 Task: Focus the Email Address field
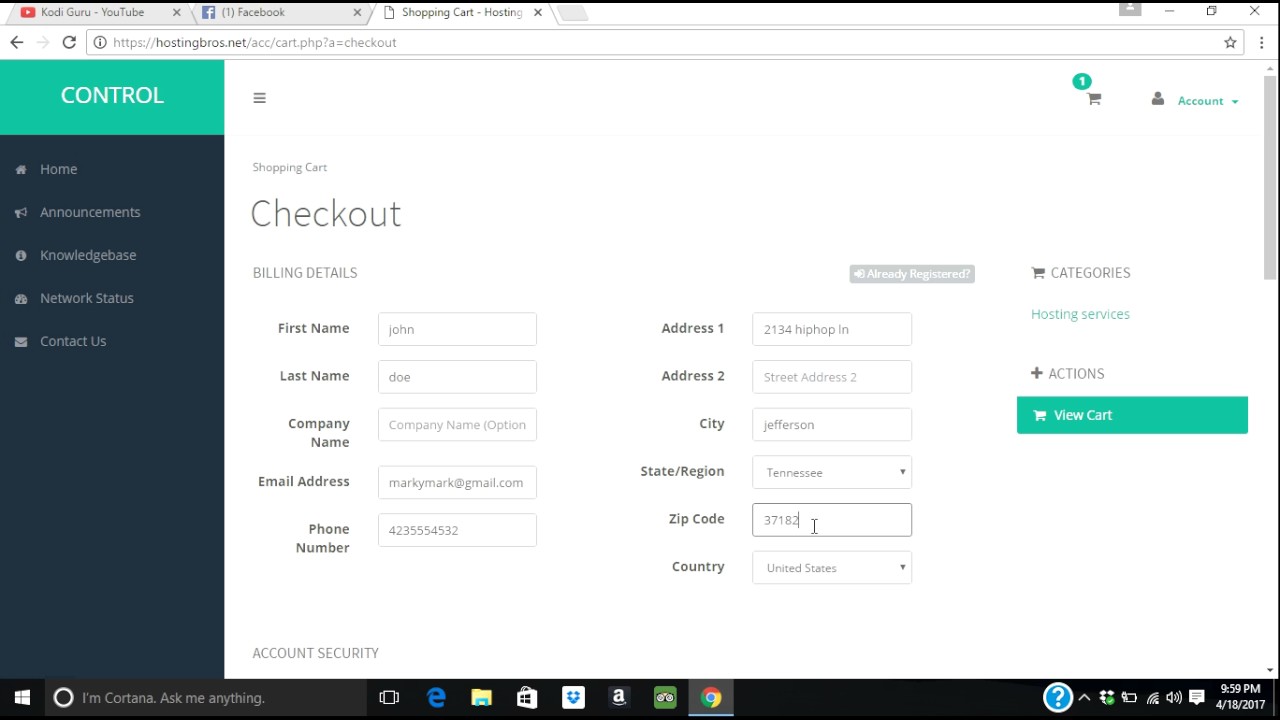(457, 483)
